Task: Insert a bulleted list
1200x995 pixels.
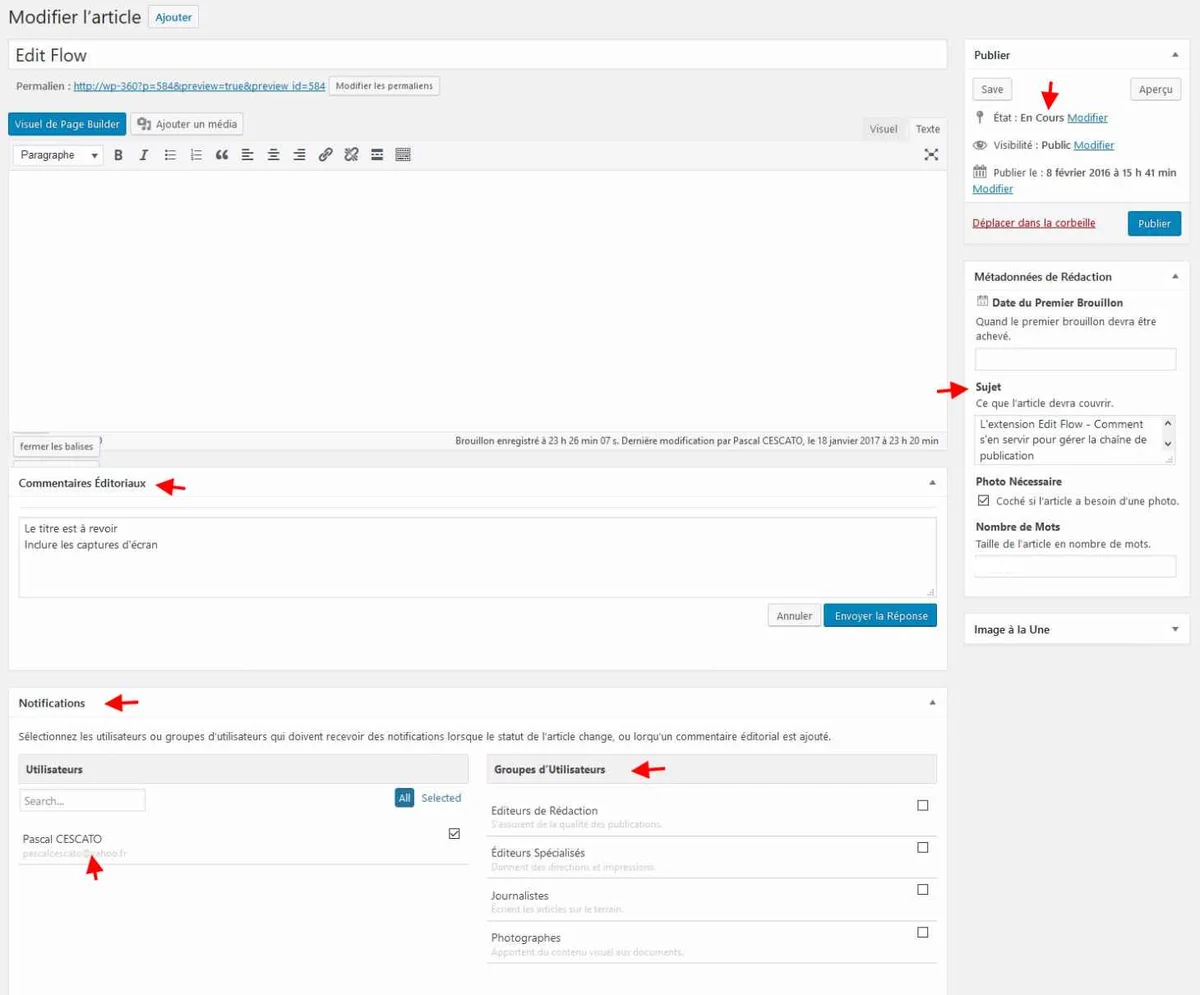Action: (x=170, y=155)
